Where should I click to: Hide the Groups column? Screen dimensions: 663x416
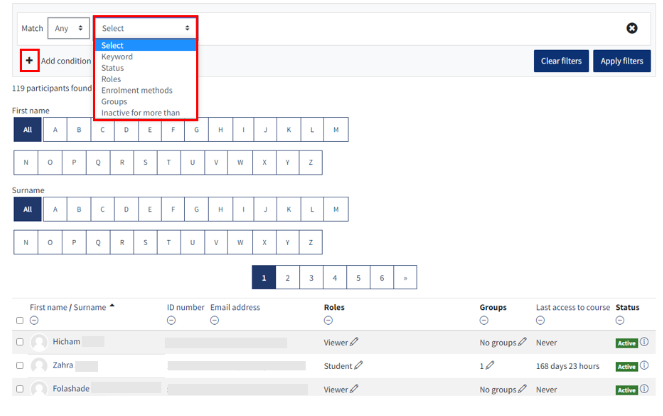484,320
